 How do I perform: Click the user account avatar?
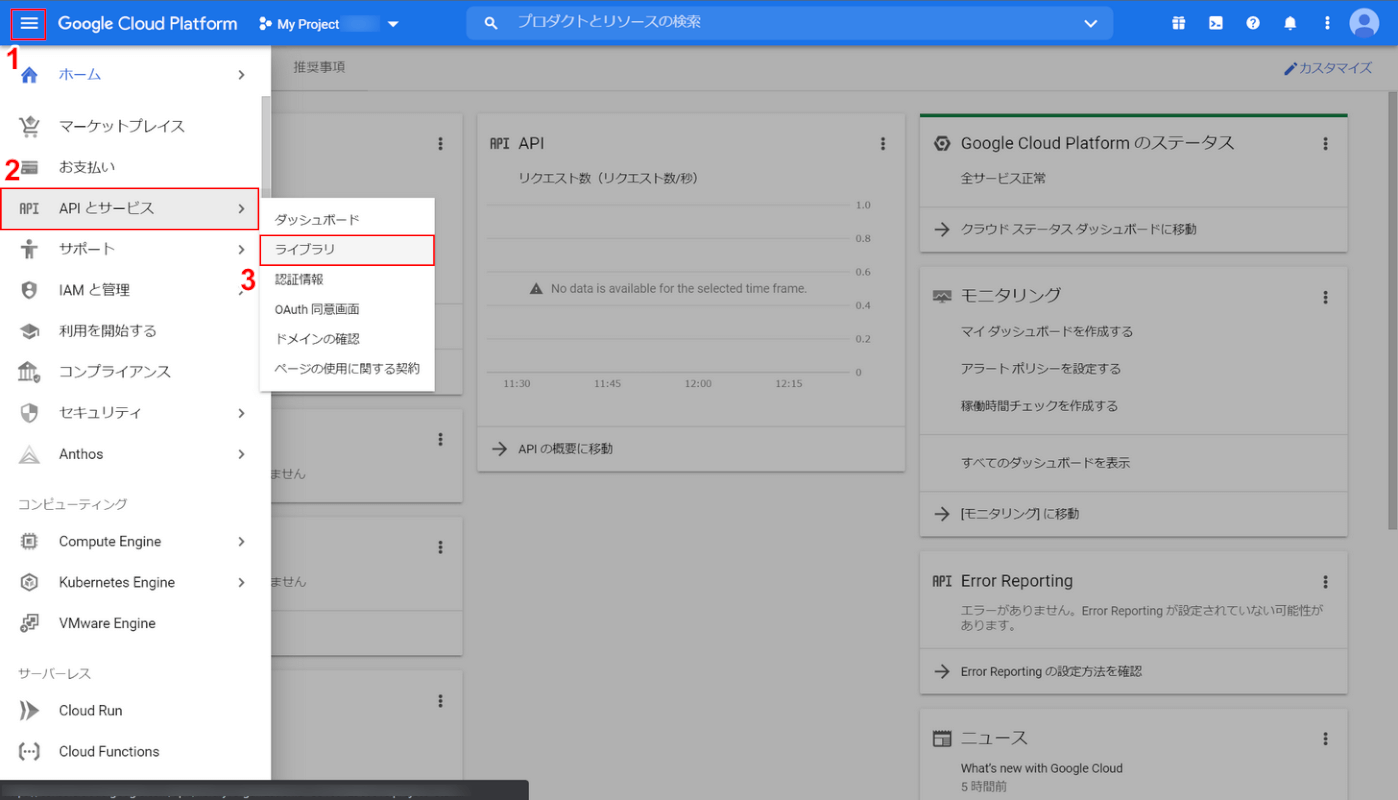point(1364,23)
